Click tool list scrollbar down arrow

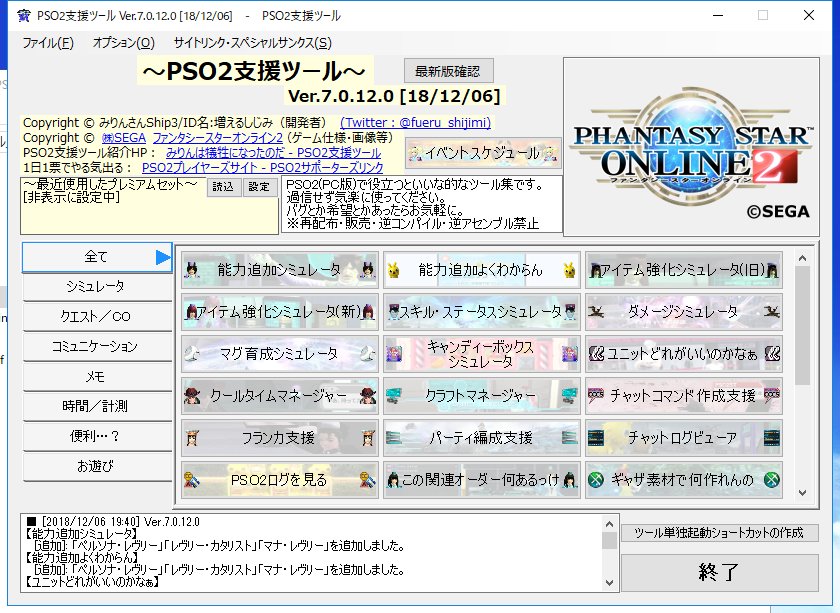(x=802, y=492)
